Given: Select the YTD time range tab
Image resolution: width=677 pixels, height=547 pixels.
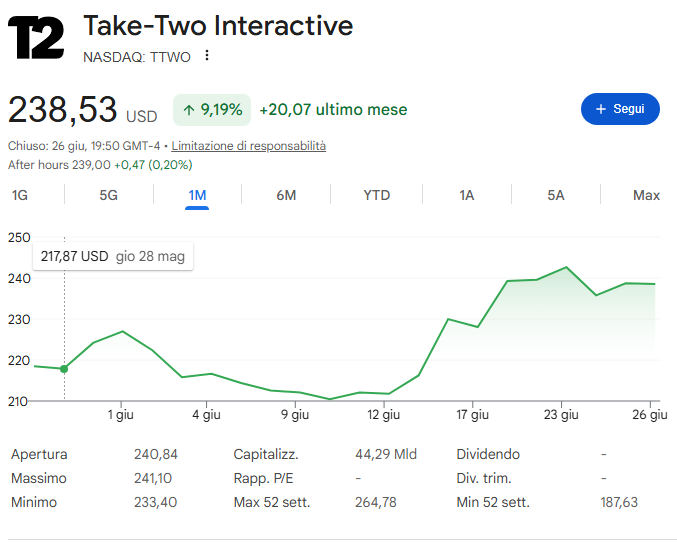Looking at the screenshot, I should coord(376,195).
